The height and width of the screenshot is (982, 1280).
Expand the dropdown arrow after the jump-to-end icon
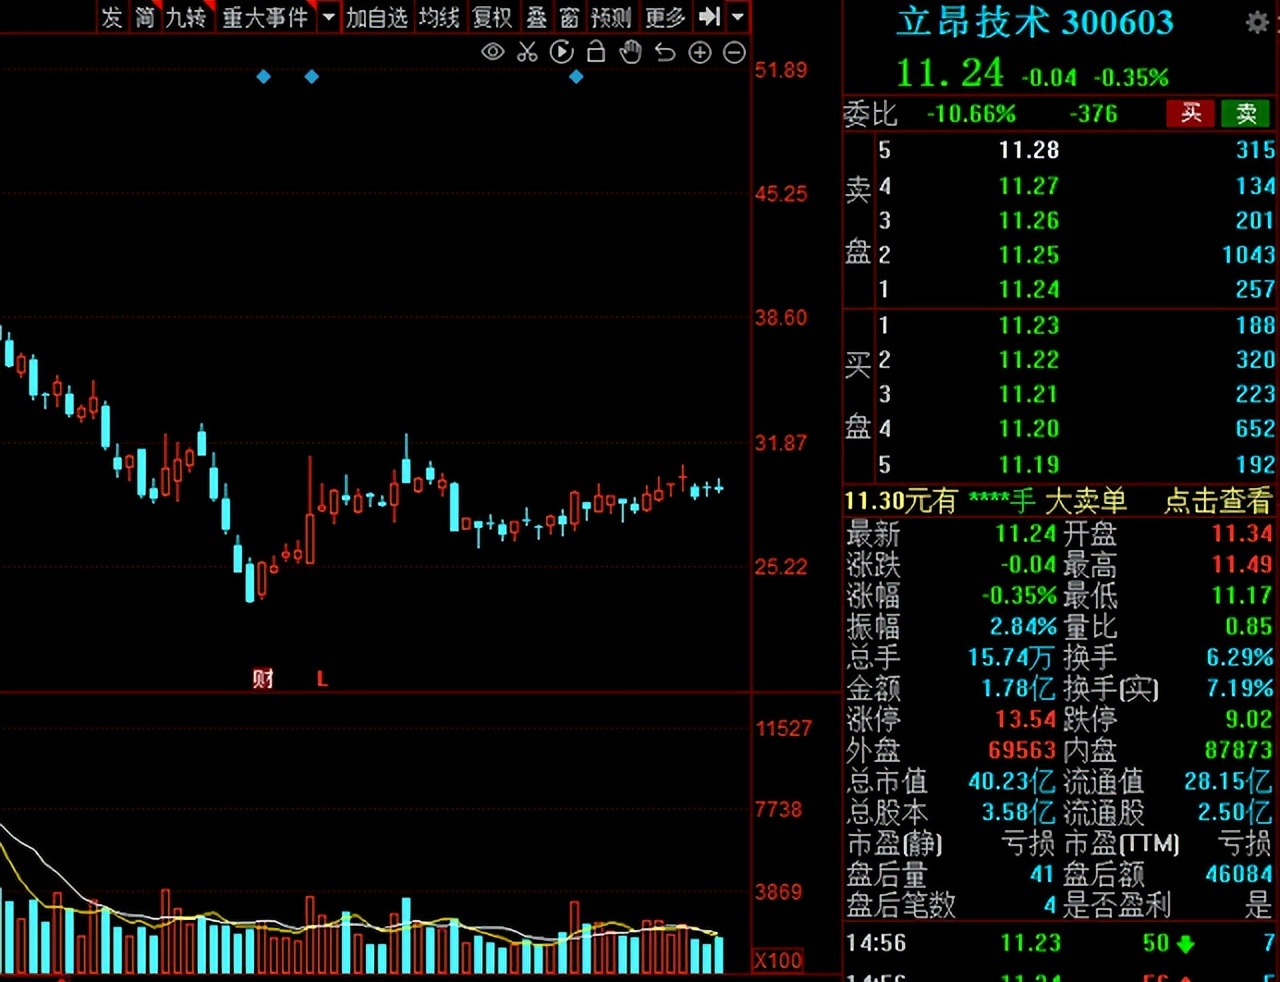click(x=738, y=16)
